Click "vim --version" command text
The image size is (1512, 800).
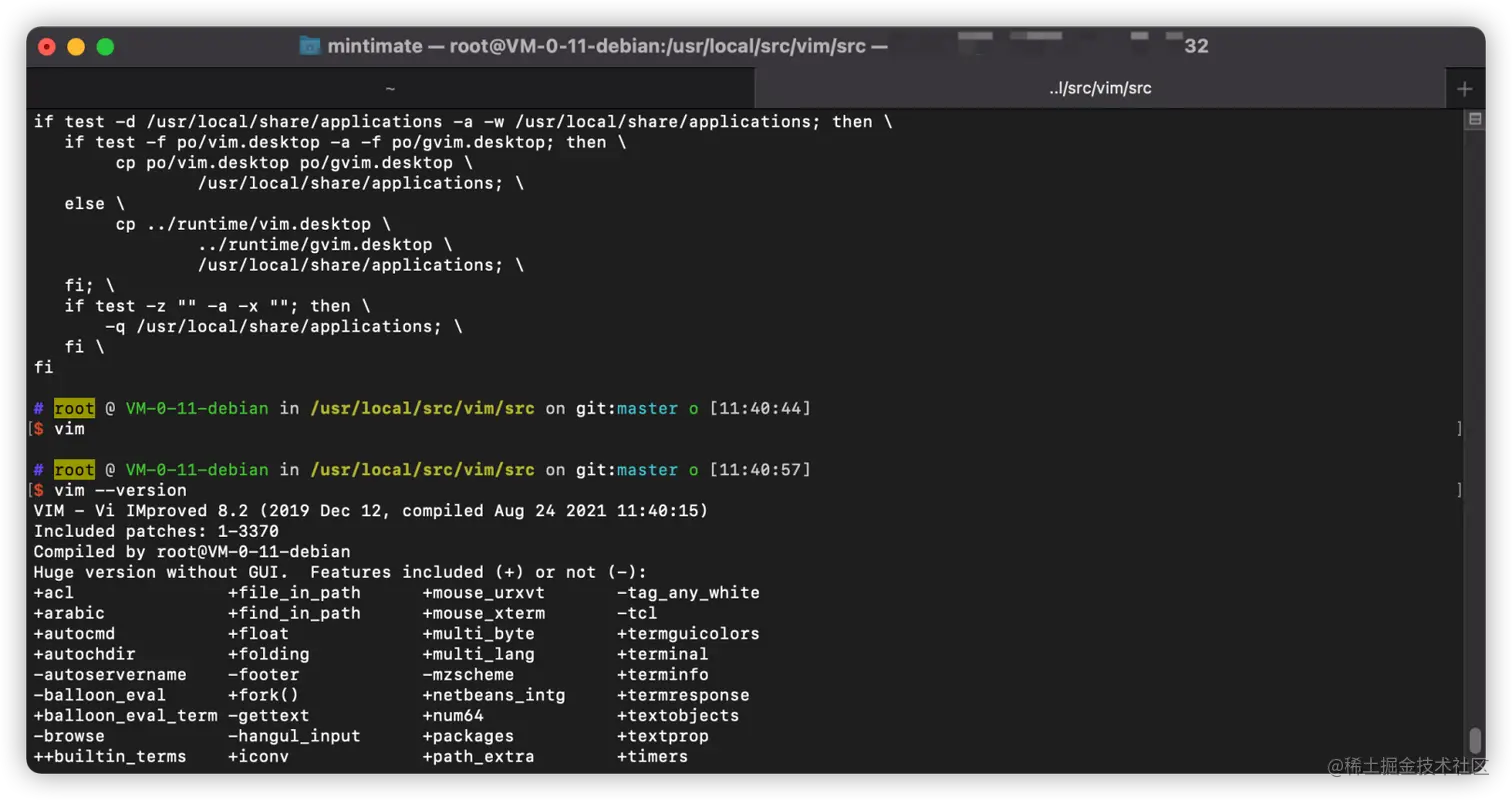point(120,490)
